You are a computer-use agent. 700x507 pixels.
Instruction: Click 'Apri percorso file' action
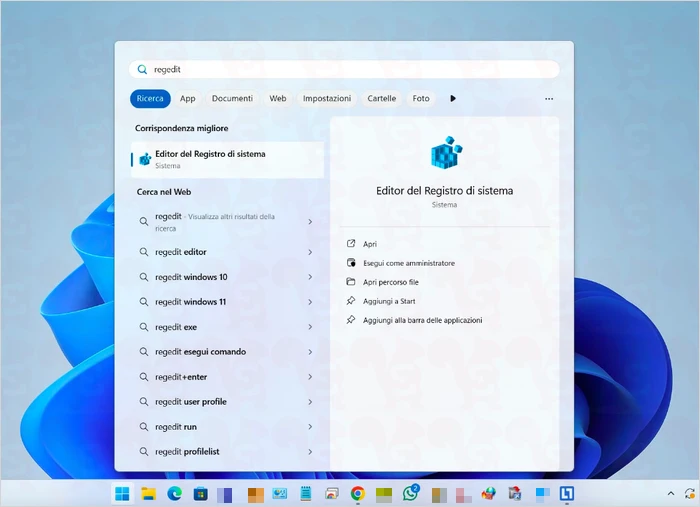click(x=390, y=282)
